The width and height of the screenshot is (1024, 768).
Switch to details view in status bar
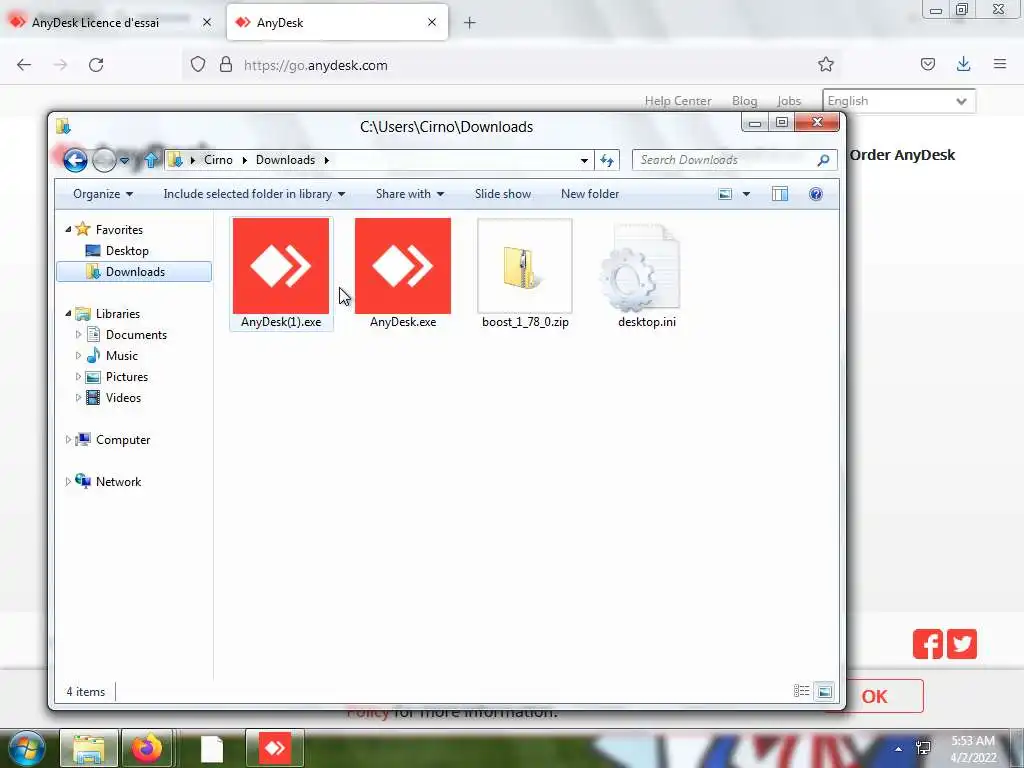click(x=801, y=691)
